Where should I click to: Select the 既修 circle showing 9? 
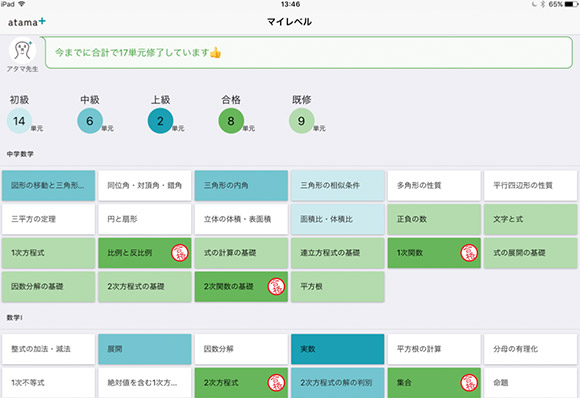point(301,121)
